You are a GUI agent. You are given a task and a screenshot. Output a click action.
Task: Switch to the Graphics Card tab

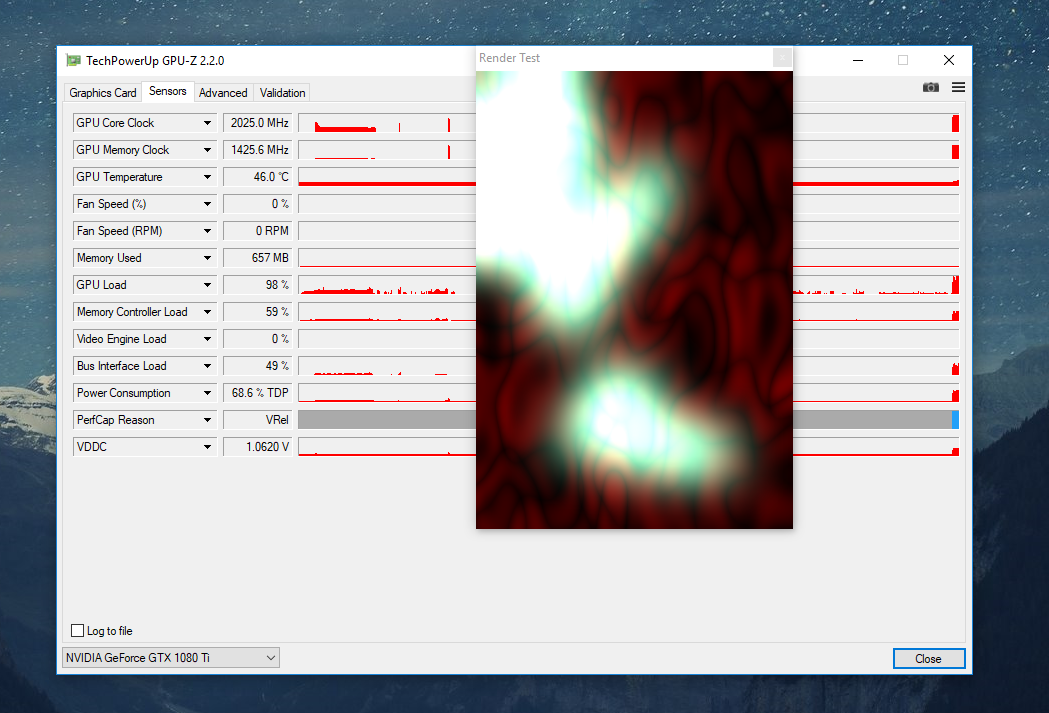[102, 93]
